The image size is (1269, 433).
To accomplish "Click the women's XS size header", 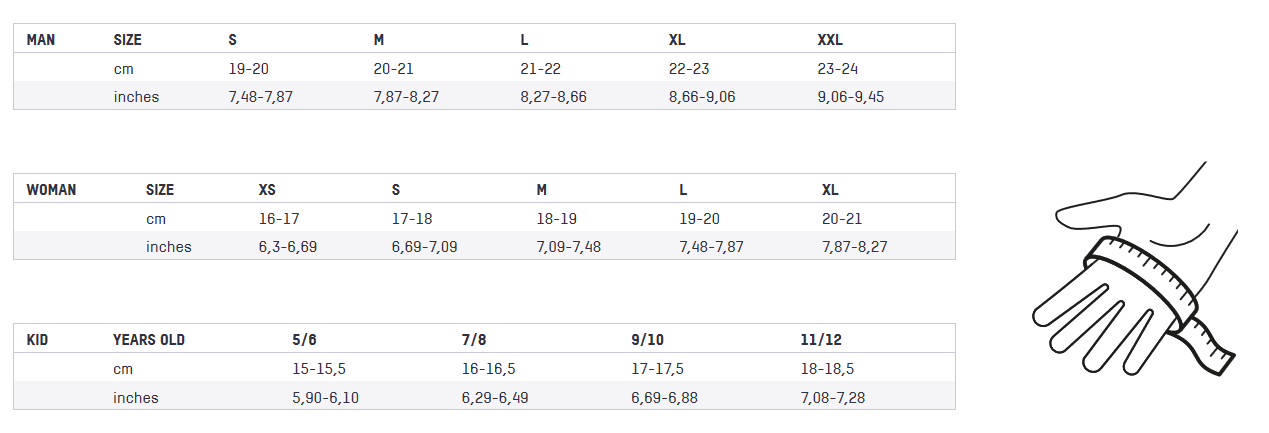I will click(x=267, y=190).
